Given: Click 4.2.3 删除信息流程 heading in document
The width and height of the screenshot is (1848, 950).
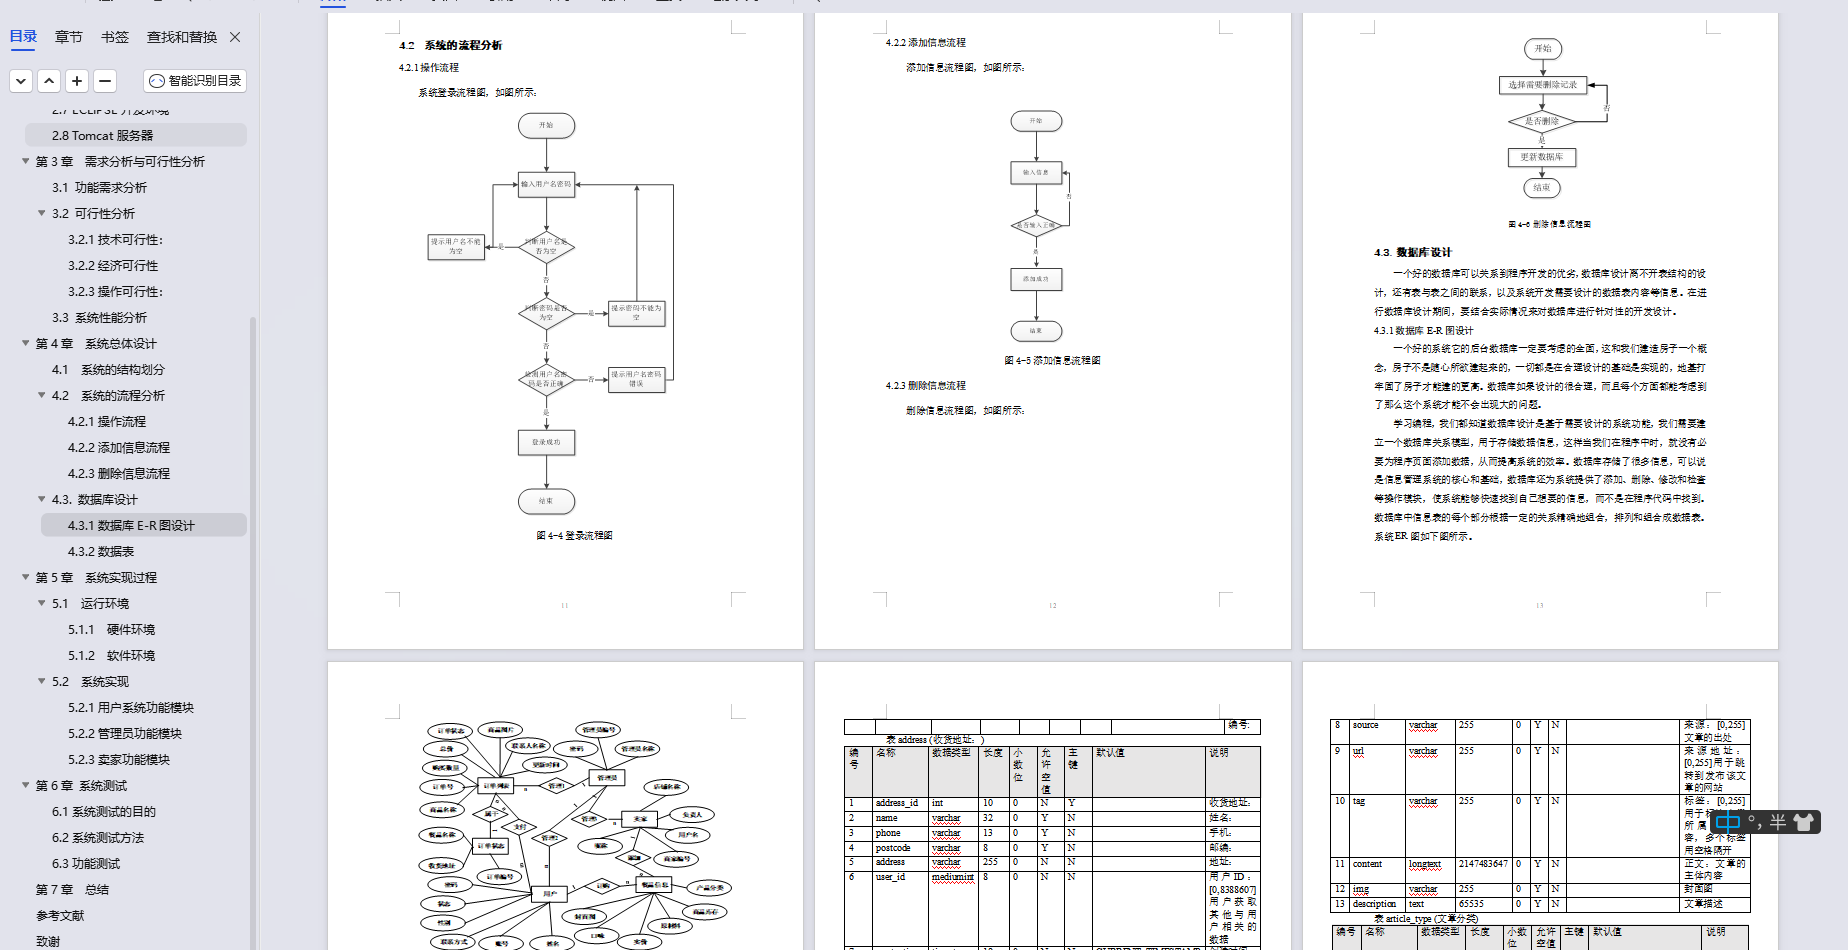Looking at the screenshot, I should [925, 385].
